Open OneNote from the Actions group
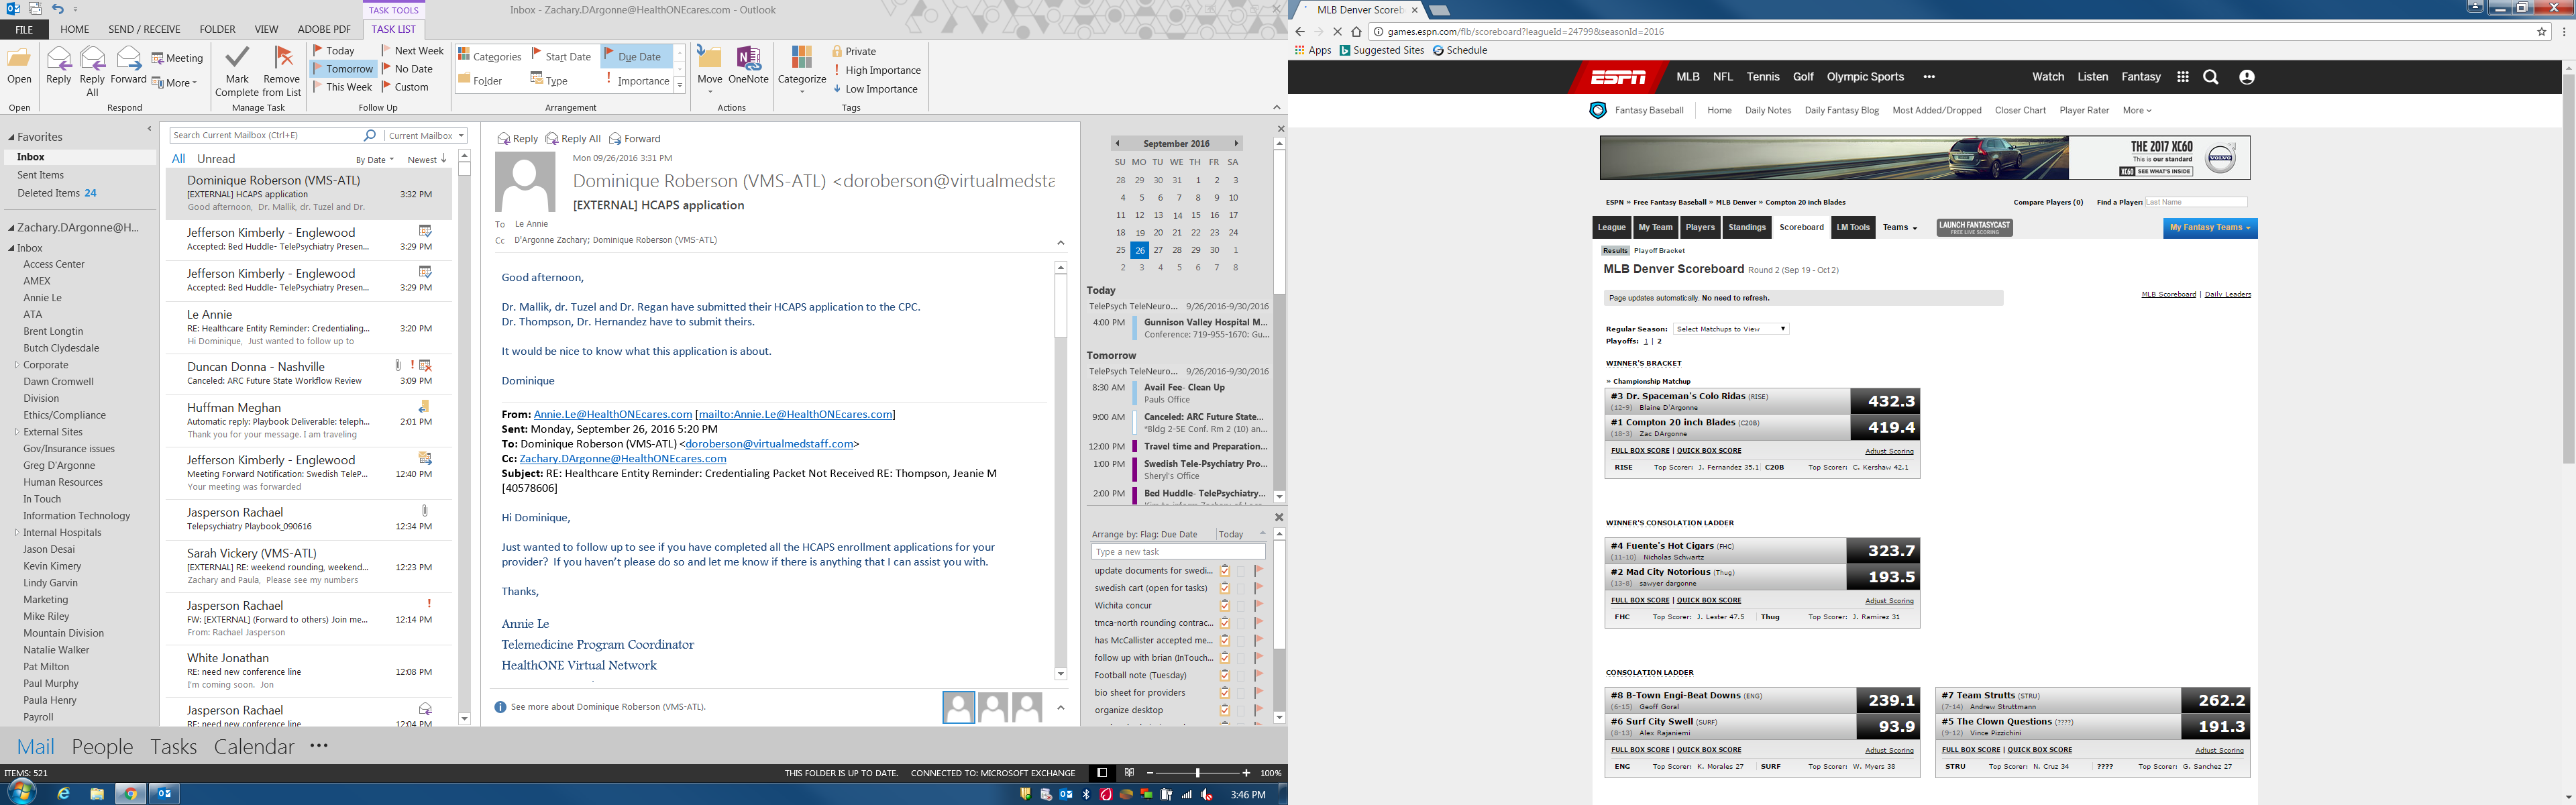2576x805 pixels. 748,65
